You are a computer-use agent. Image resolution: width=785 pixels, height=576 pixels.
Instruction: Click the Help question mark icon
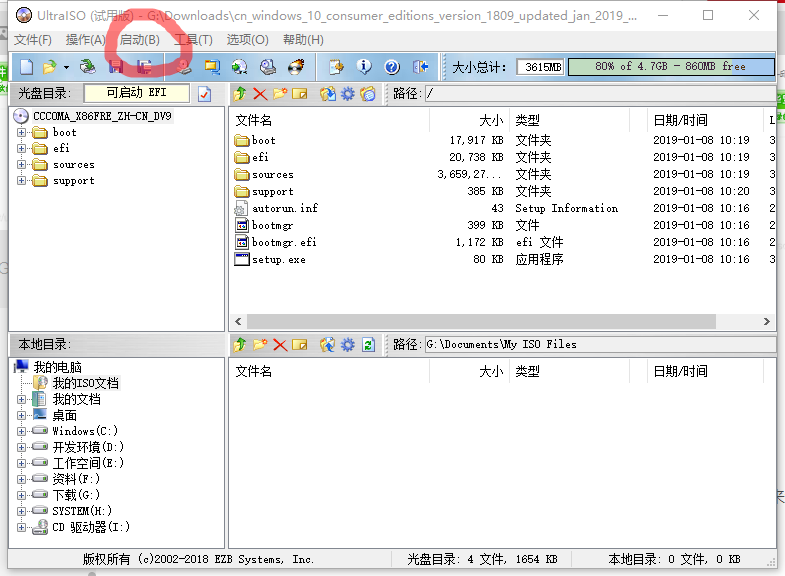[x=392, y=67]
